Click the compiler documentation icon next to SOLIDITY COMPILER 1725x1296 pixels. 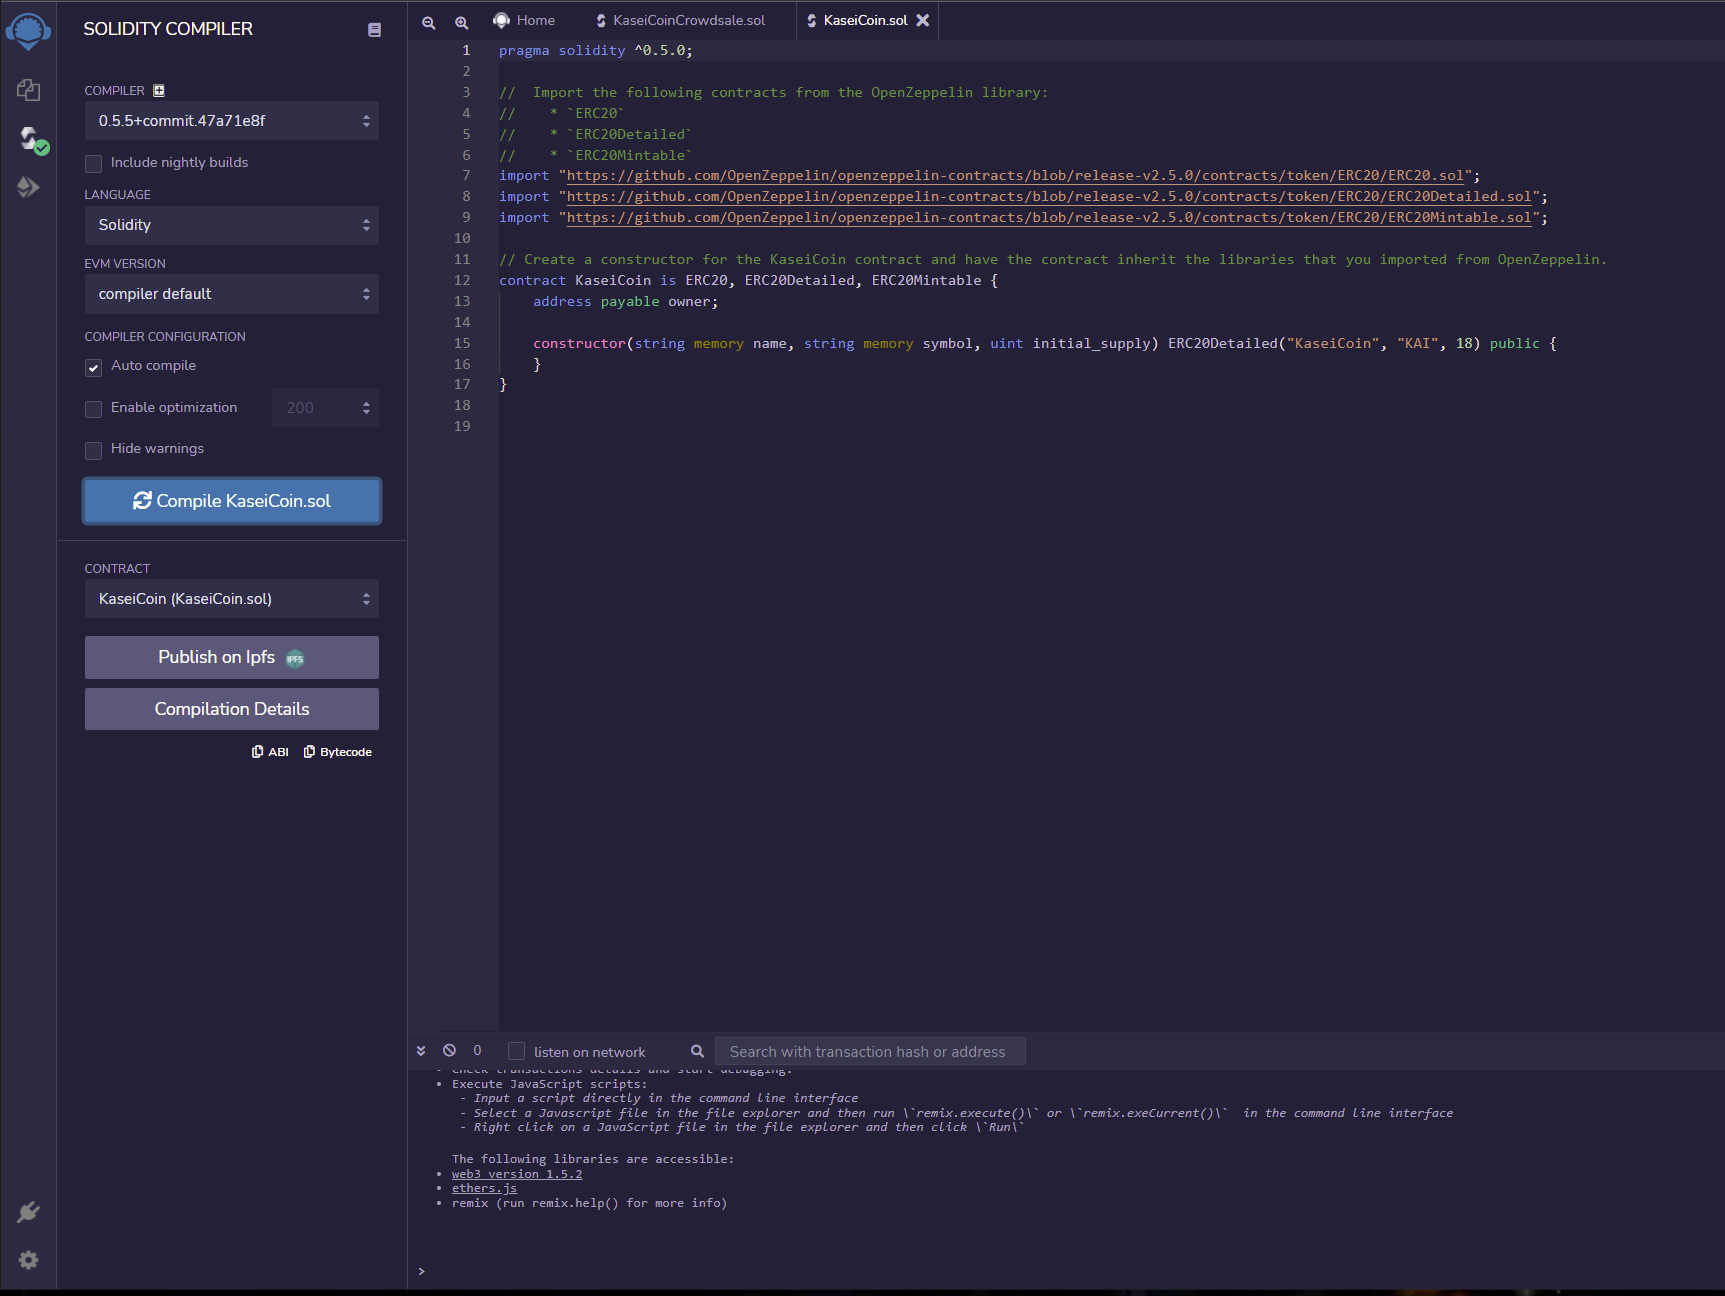(x=374, y=29)
